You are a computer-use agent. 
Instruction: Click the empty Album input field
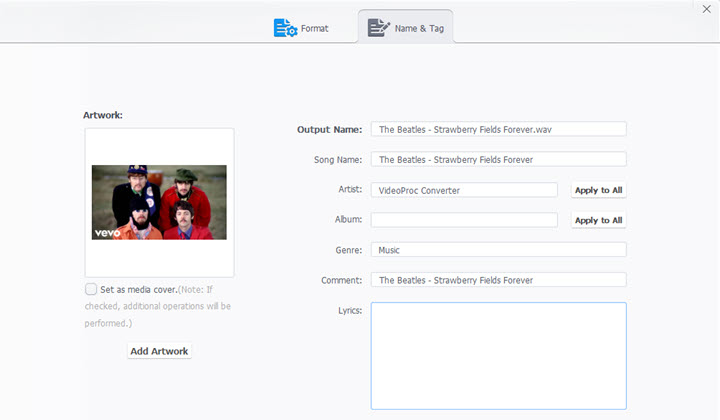pos(463,220)
